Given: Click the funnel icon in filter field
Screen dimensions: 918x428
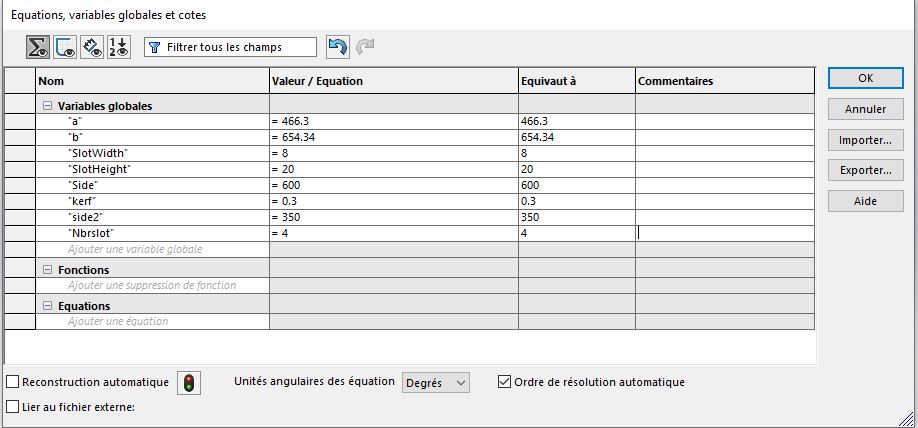Looking at the screenshot, I should click(155, 47).
